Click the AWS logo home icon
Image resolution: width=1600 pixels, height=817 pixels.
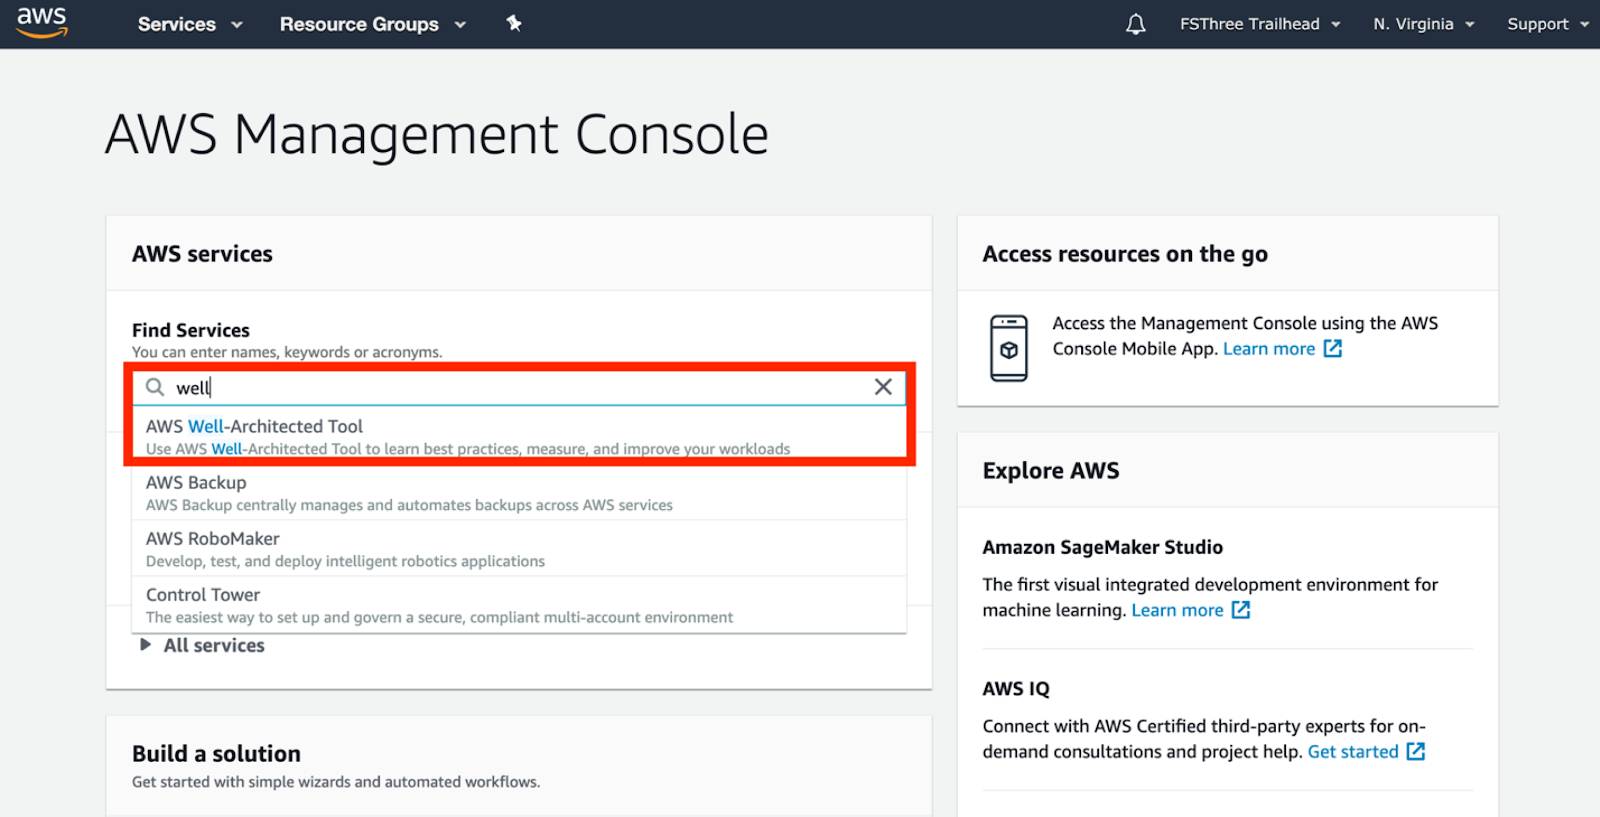tap(42, 22)
